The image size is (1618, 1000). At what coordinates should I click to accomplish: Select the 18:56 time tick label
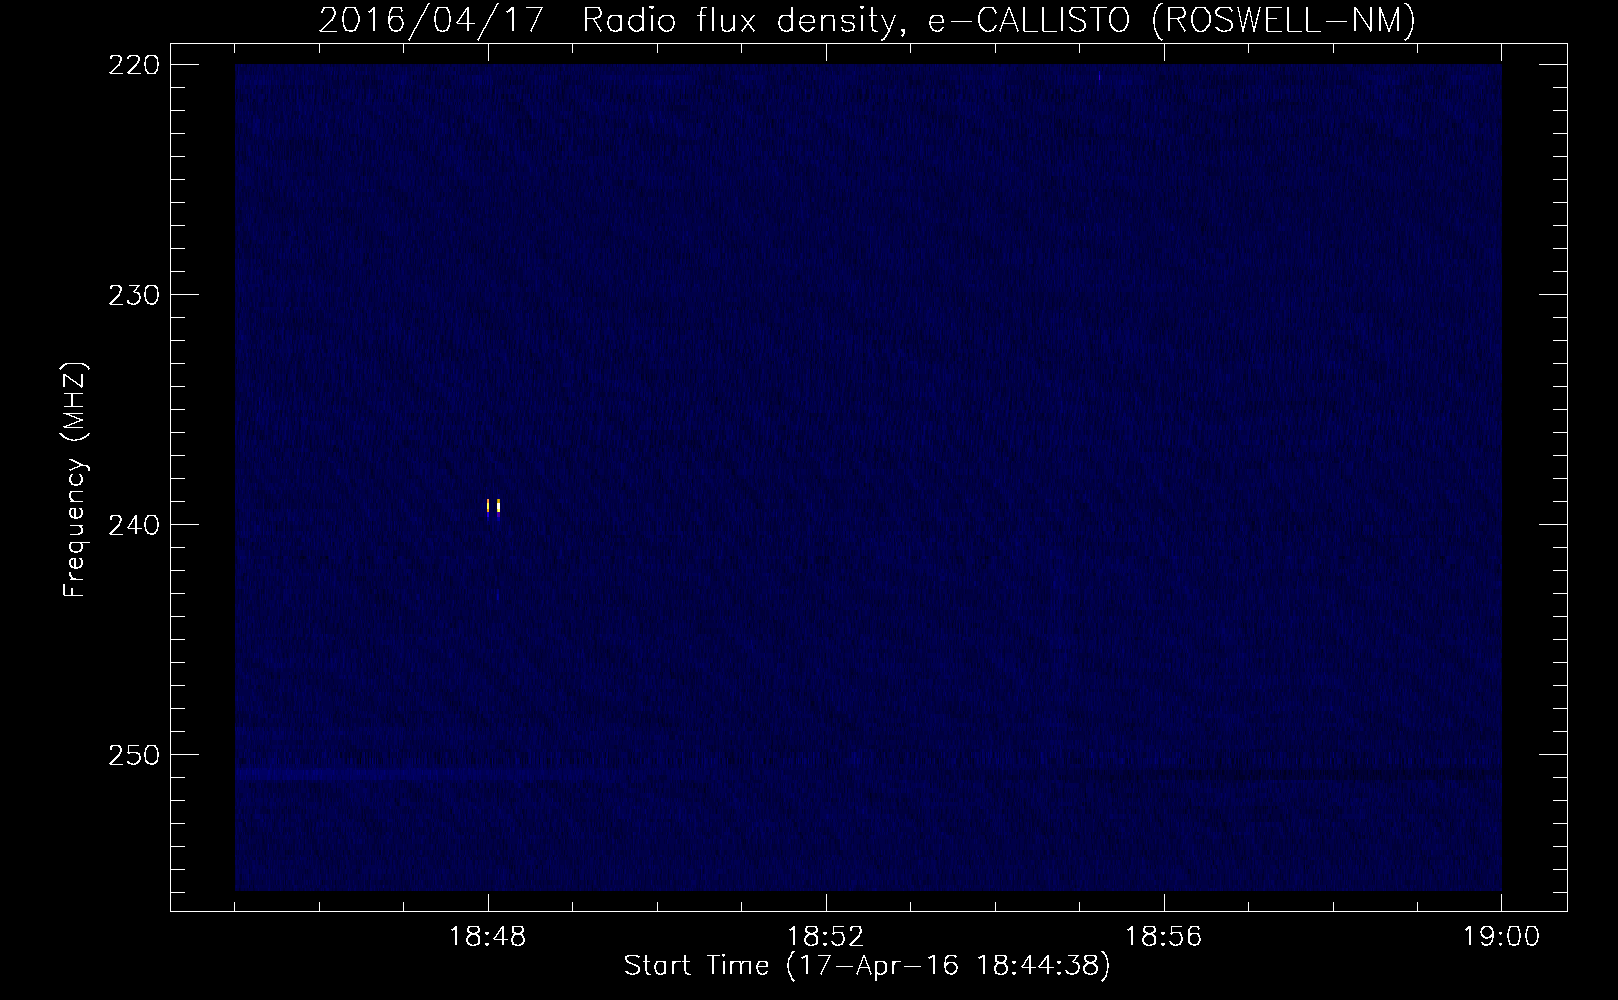coord(1164,937)
